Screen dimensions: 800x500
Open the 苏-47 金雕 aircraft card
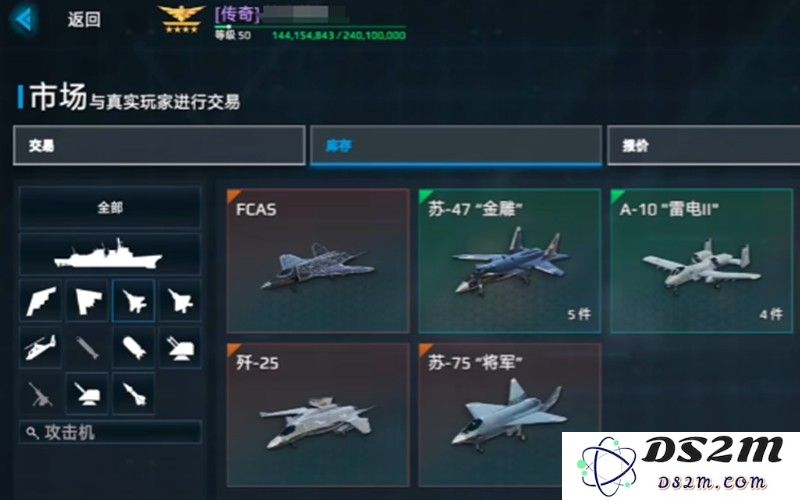(x=510, y=261)
